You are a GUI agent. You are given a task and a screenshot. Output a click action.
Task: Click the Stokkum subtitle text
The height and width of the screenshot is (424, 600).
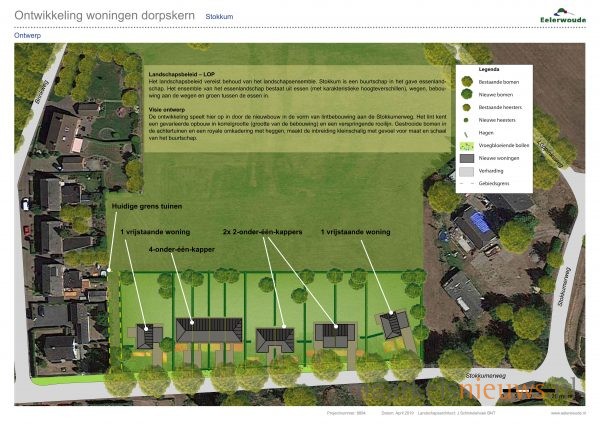219,18
